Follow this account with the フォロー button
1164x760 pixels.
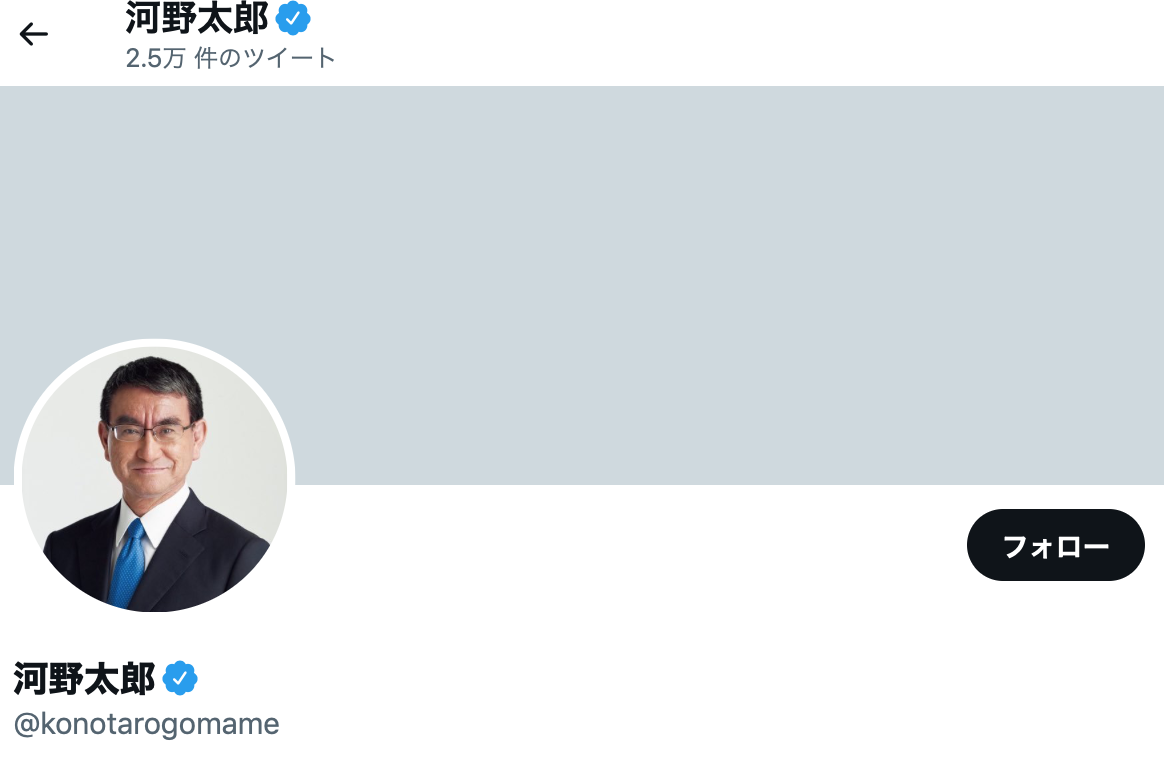pyautogui.click(x=1055, y=545)
